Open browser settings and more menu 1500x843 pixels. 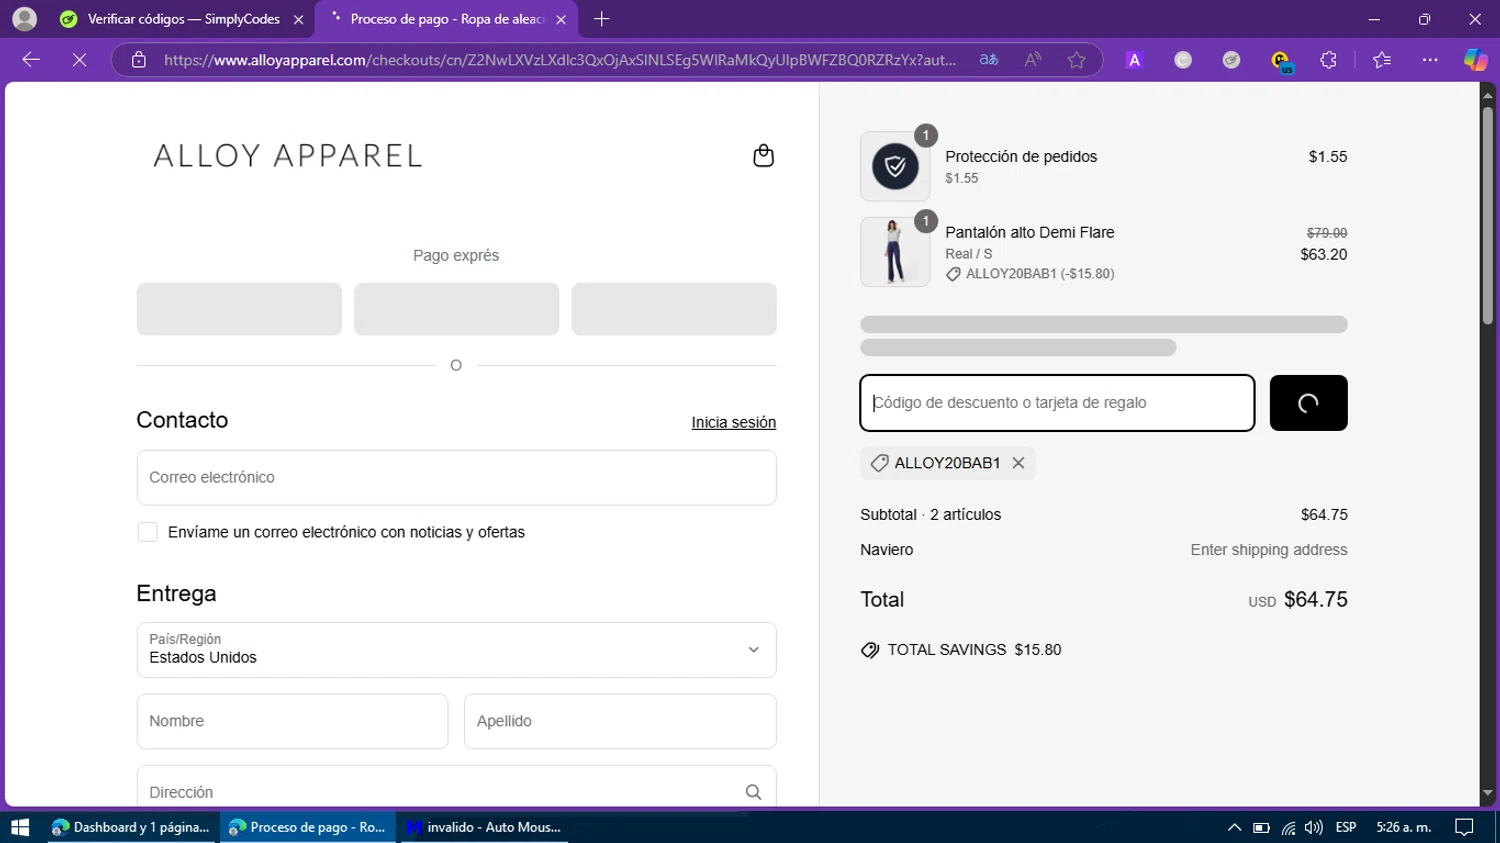[x=1430, y=60]
